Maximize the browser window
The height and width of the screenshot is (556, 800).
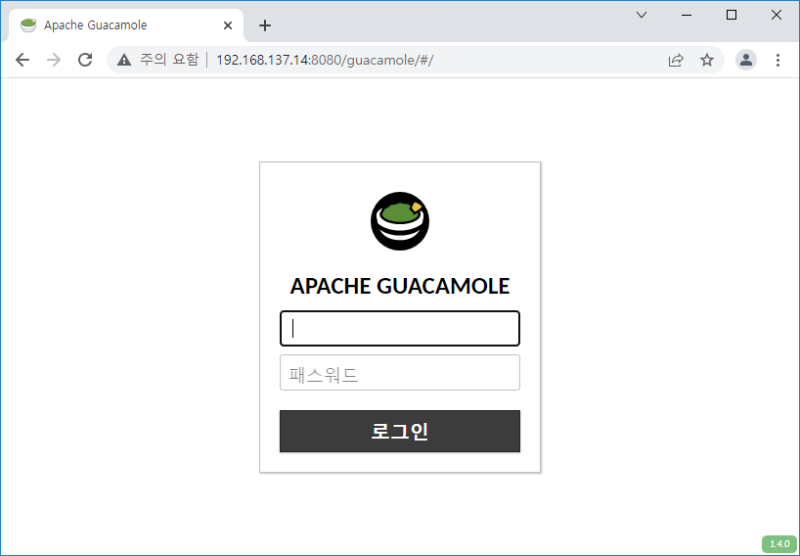coord(731,15)
